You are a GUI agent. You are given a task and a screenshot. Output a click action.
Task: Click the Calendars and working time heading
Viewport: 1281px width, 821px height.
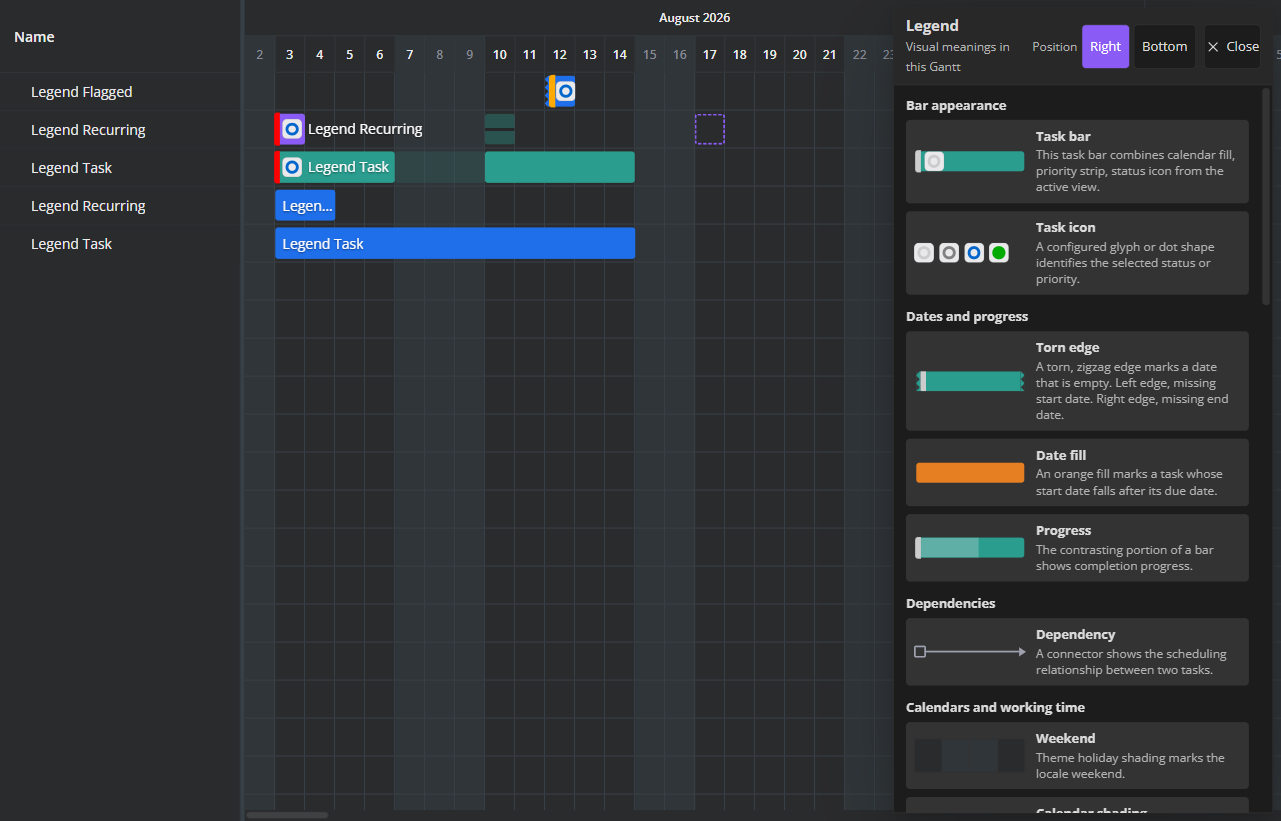click(995, 707)
